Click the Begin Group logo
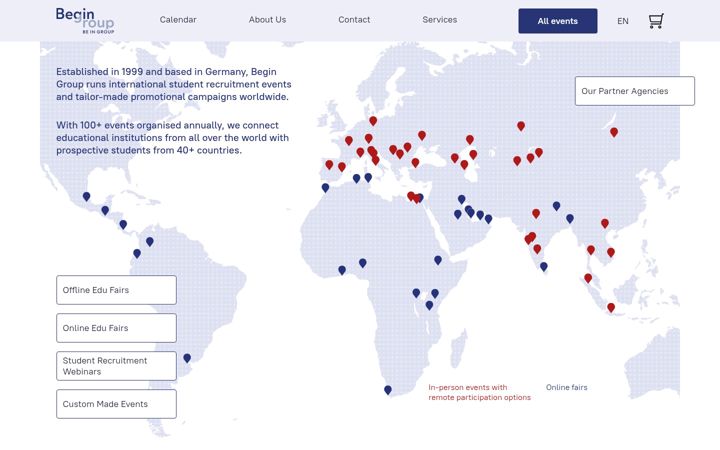This screenshot has width=720, height=450. coord(85,21)
